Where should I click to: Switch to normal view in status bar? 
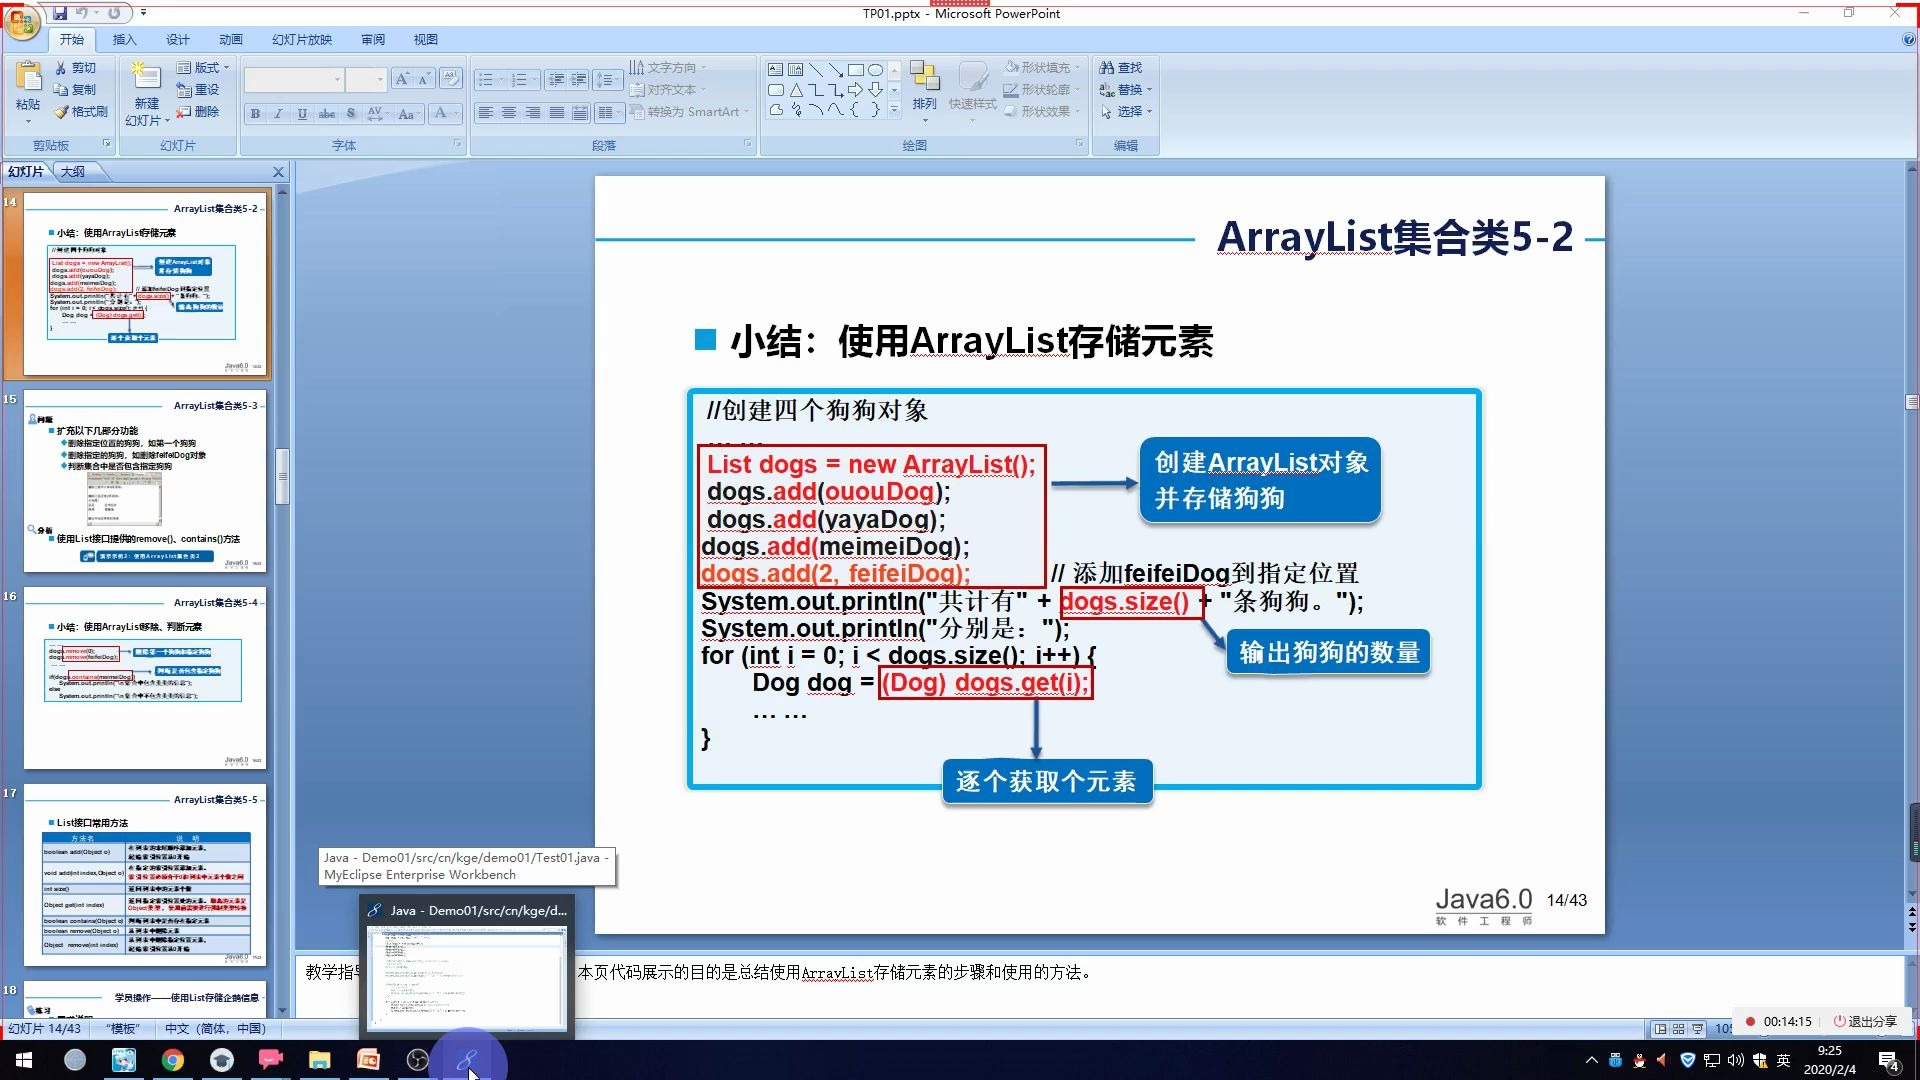(1661, 1028)
